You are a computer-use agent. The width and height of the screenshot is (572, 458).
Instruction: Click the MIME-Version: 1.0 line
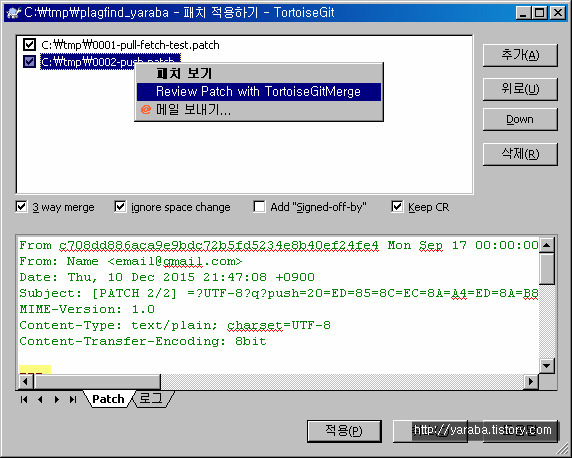87,309
